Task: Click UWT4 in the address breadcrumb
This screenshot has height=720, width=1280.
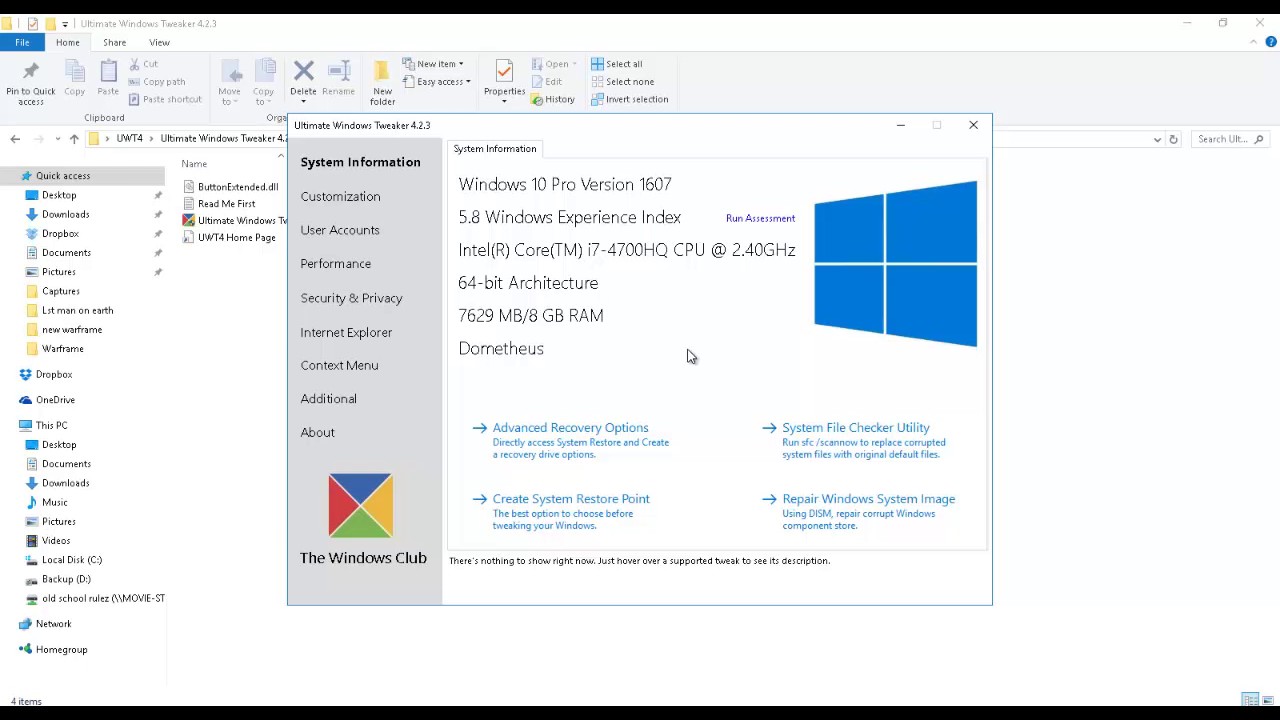Action: click(x=129, y=139)
